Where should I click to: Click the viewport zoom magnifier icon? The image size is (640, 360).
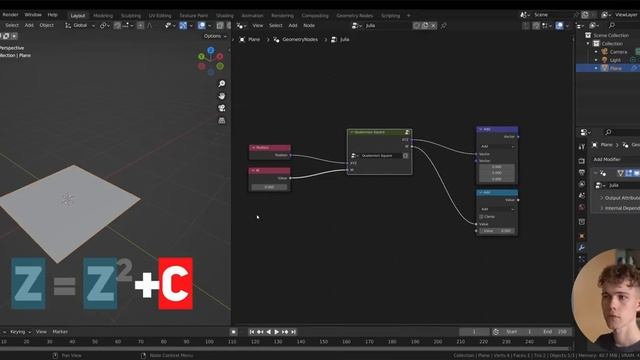(x=222, y=84)
